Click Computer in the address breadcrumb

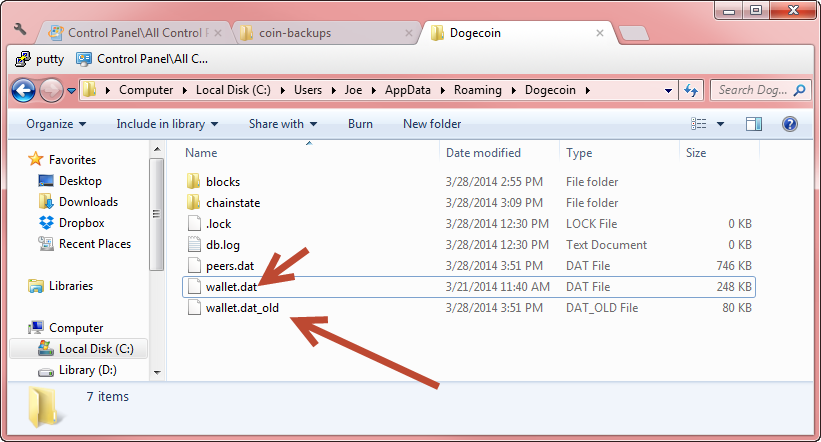(146, 90)
